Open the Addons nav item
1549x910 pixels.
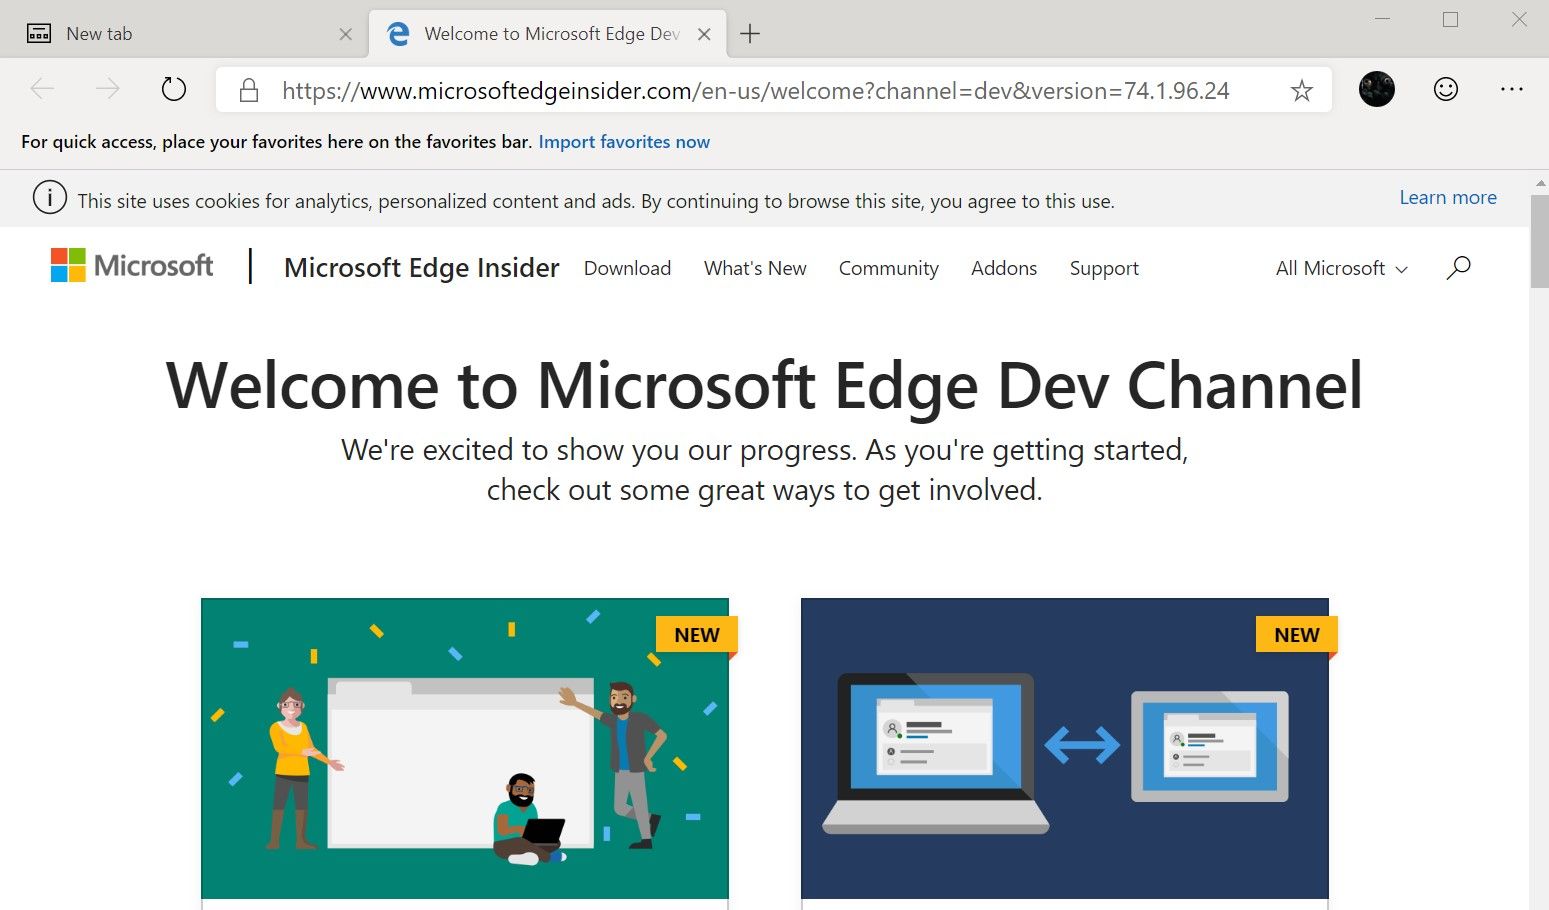click(x=1004, y=268)
